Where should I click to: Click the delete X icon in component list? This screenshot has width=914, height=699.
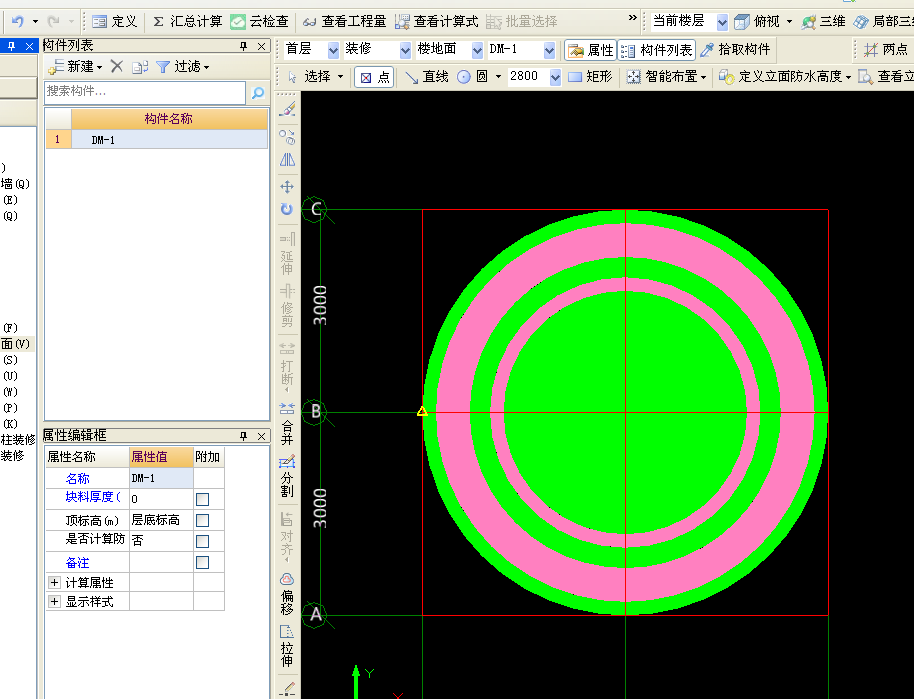click(x=117, y=66)
